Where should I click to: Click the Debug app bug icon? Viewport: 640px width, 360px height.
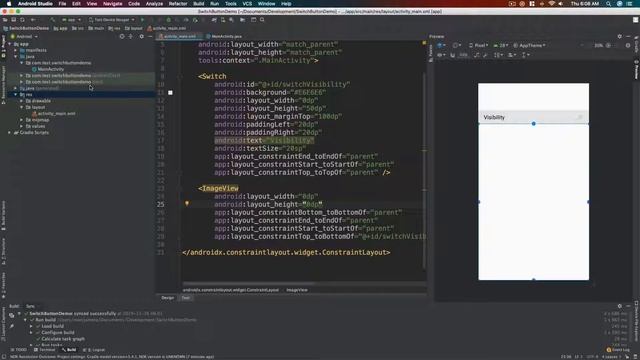[x=169, y=20]
